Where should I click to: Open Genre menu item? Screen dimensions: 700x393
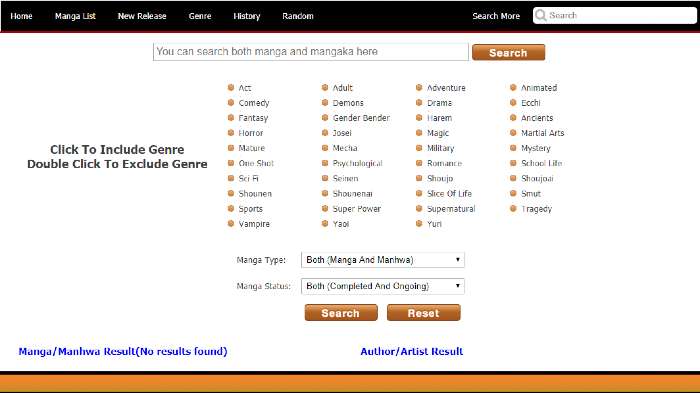coord(200,16)
